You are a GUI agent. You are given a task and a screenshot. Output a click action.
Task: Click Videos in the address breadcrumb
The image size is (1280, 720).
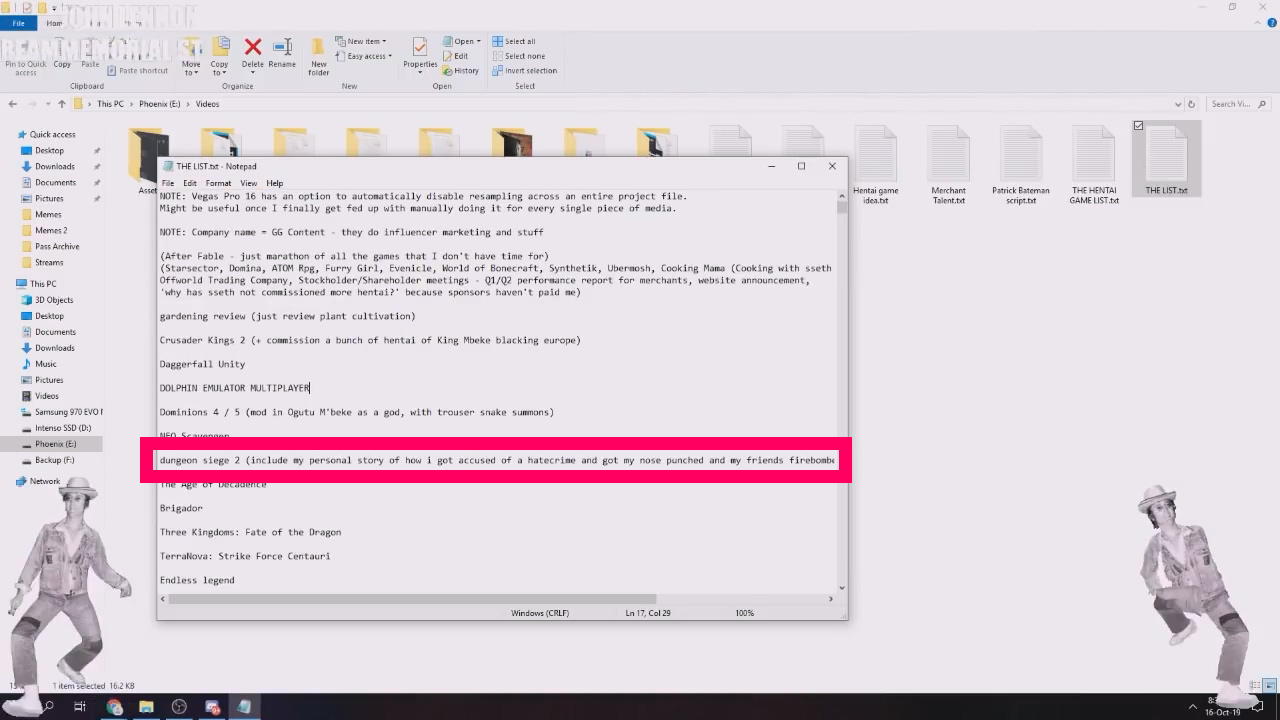pos(207,104)
